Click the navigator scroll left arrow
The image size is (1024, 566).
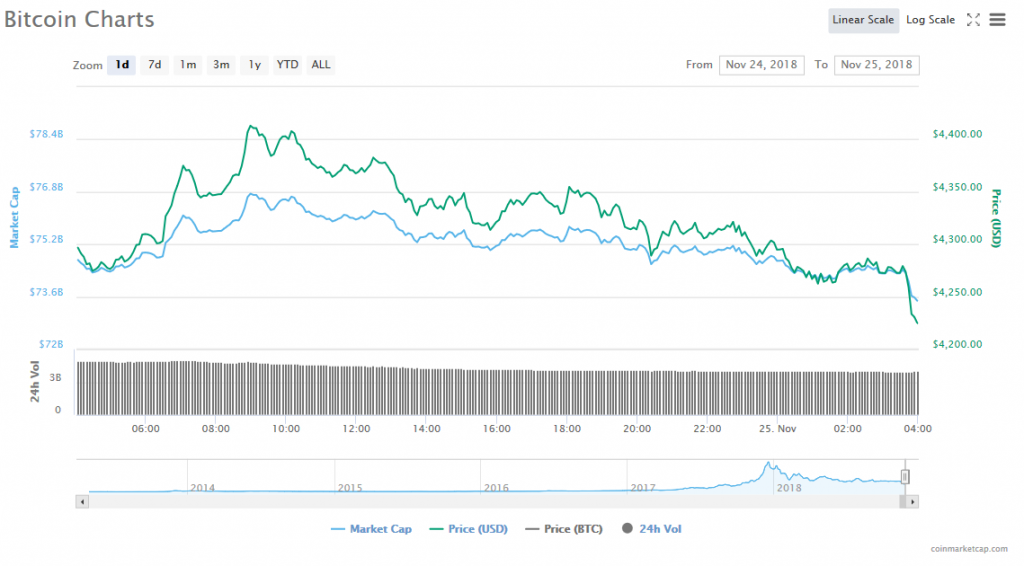click(x=82, y=498)
